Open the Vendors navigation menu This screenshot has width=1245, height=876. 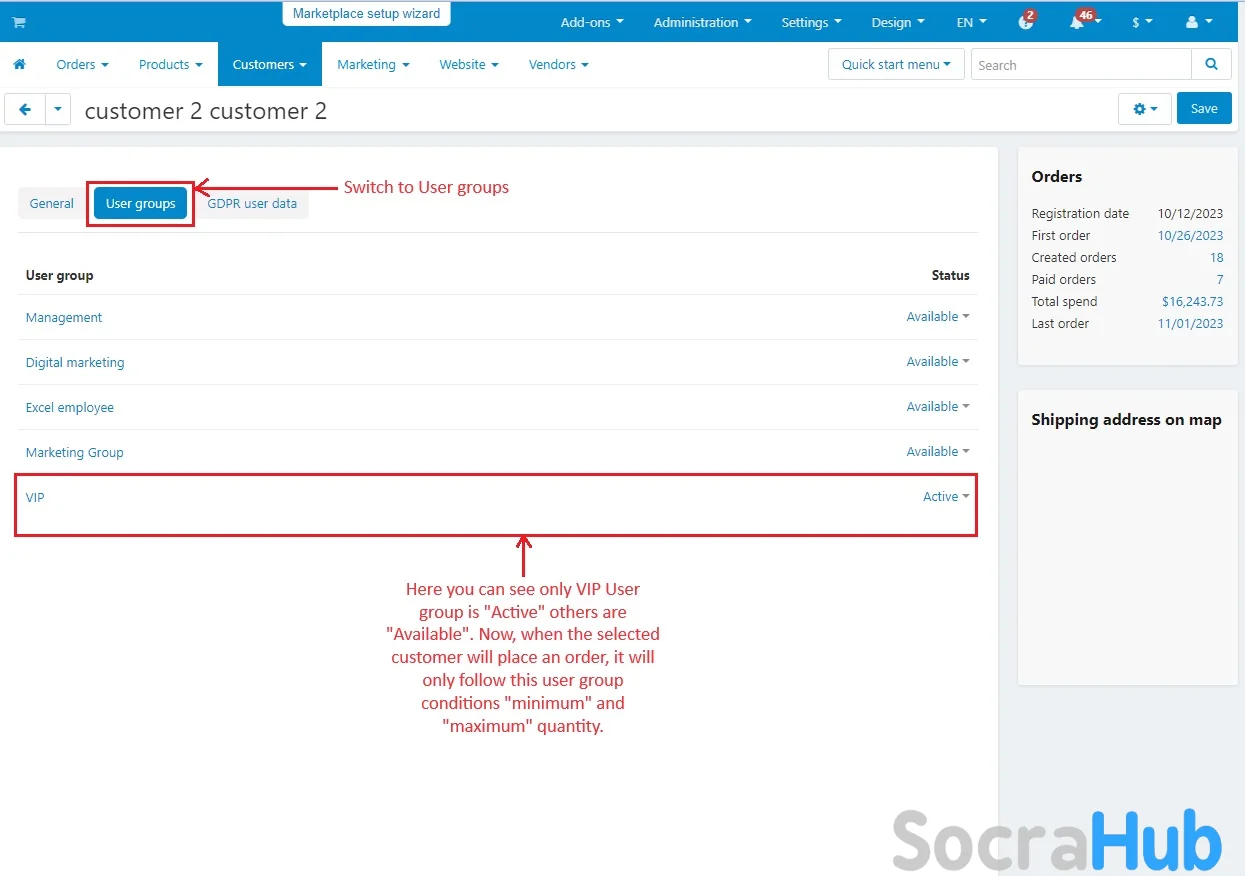click(558, 64)
